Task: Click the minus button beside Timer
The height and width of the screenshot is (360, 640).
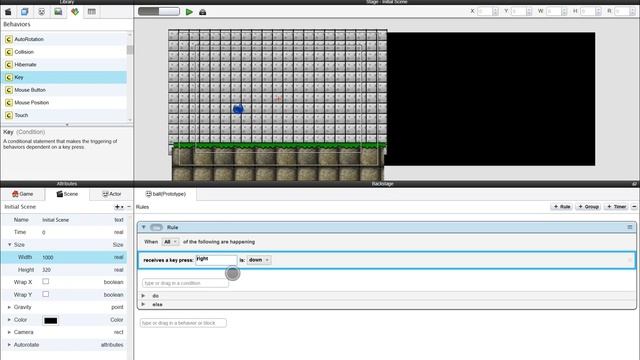Action: pos(634,207)
